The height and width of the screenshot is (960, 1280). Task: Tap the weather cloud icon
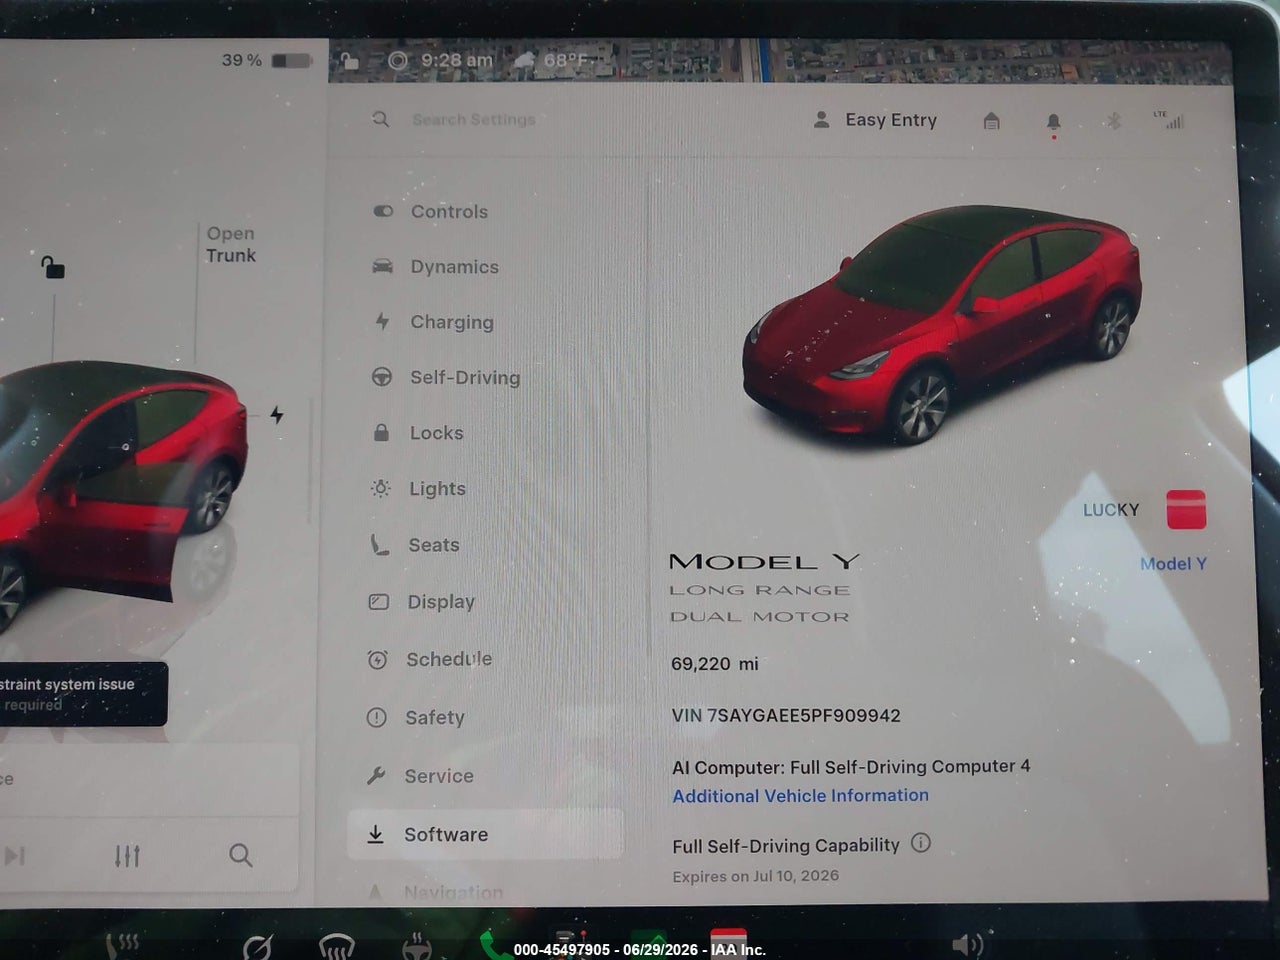click(x=525, y=61)
